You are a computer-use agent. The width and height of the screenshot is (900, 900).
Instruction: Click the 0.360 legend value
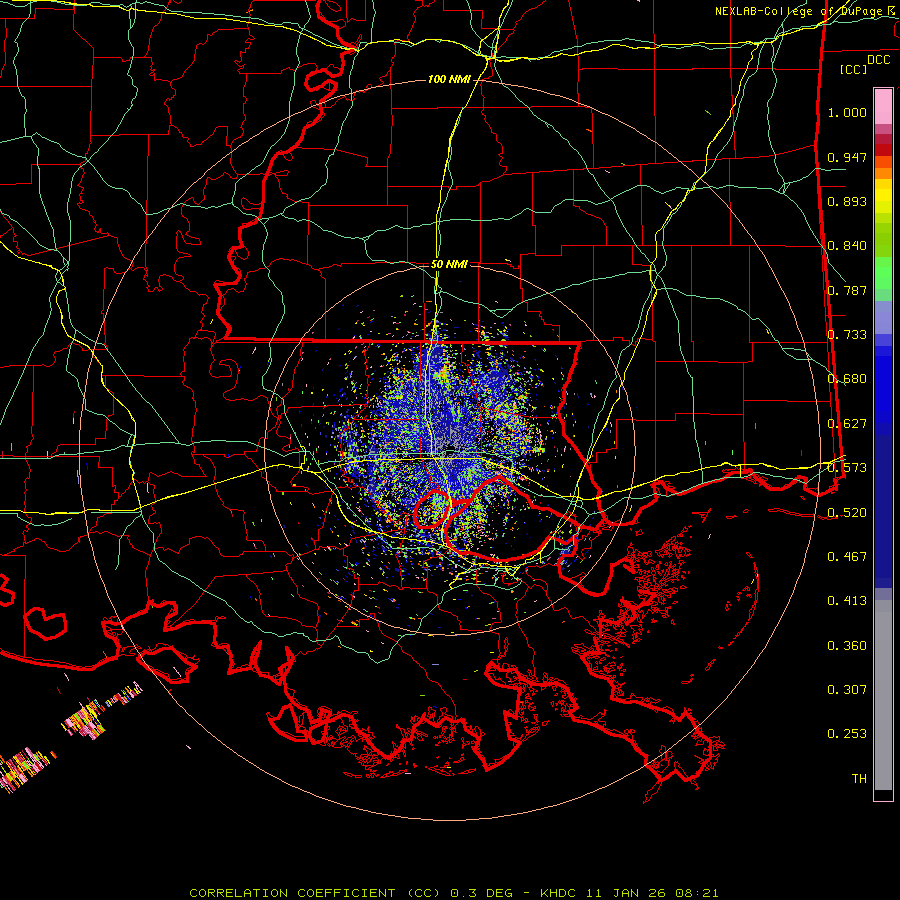(x=847, y=645)
